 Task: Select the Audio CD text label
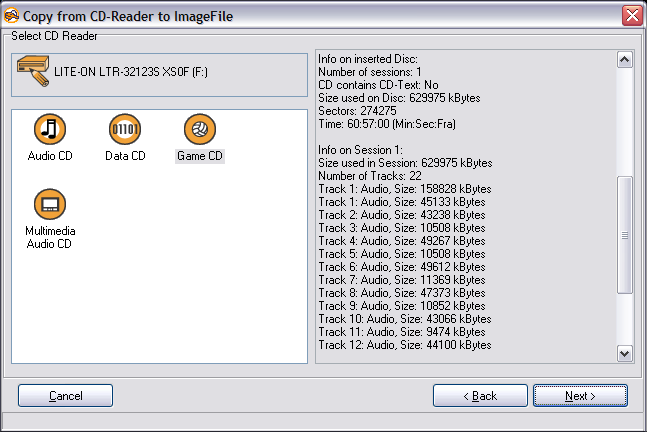point(50,156)
